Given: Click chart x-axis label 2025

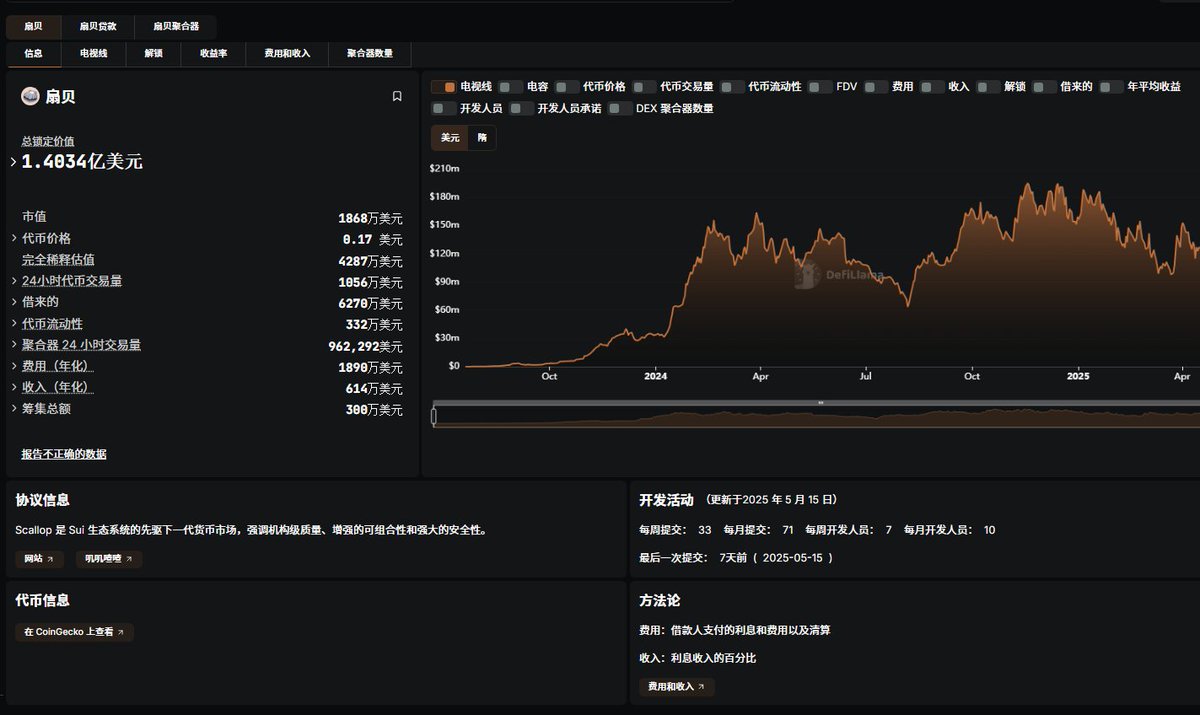Looking at the screenshot, I should pyautogui.click(x=1078, y=377).
